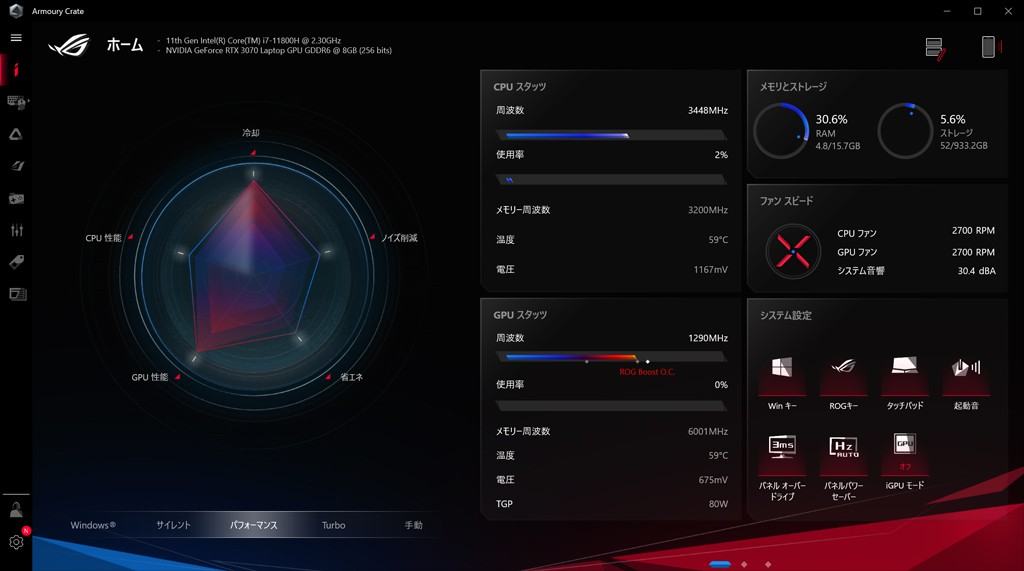The height and width of the screenshot is (571, 1024).
Task: Toggle the touchpad setting
Action: (x=904, y=384)
